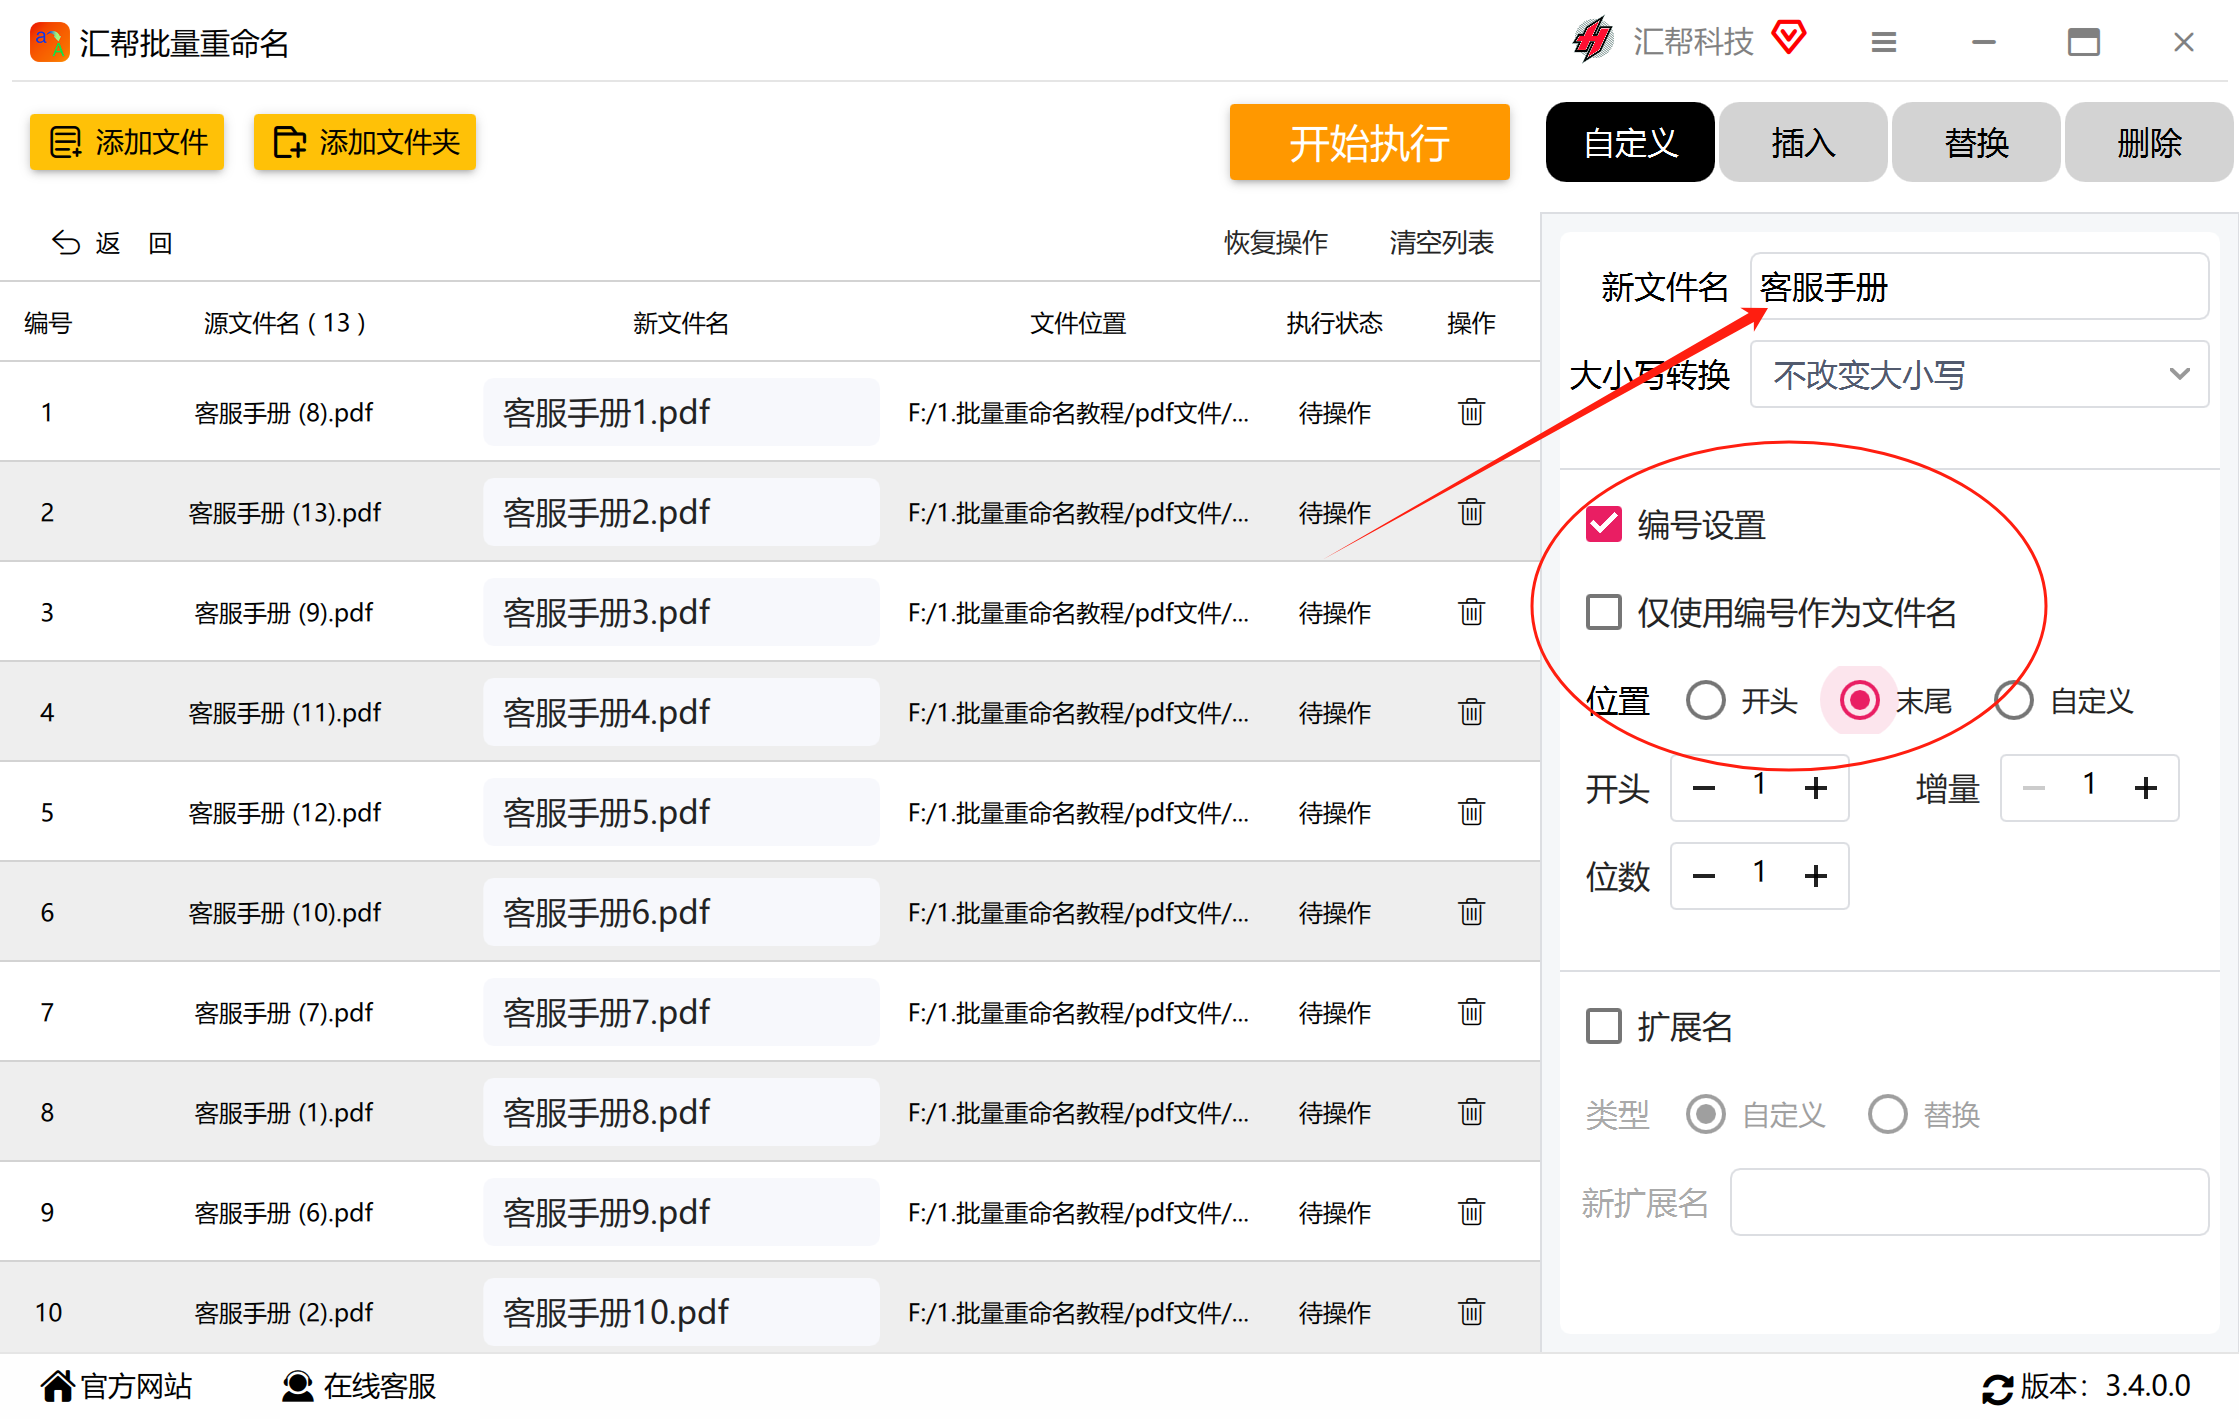Decrease the 开头 start number
Viewport: 2239px width, 1419px height.
tap(1704, 789)
